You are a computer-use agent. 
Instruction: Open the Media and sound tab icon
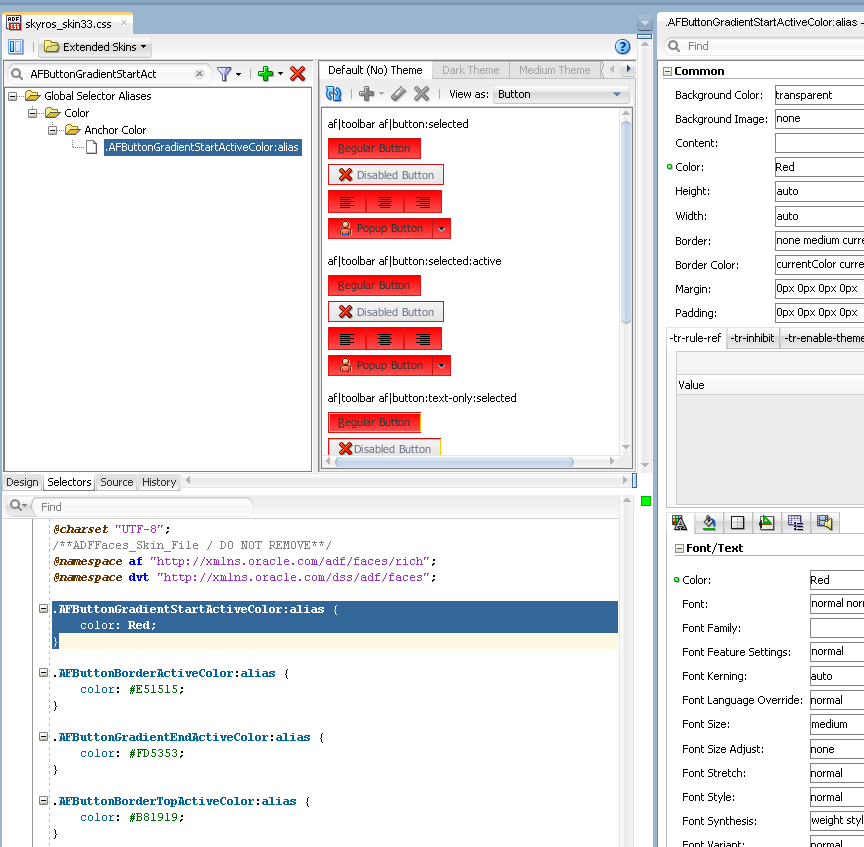click(x=824, y=522)
